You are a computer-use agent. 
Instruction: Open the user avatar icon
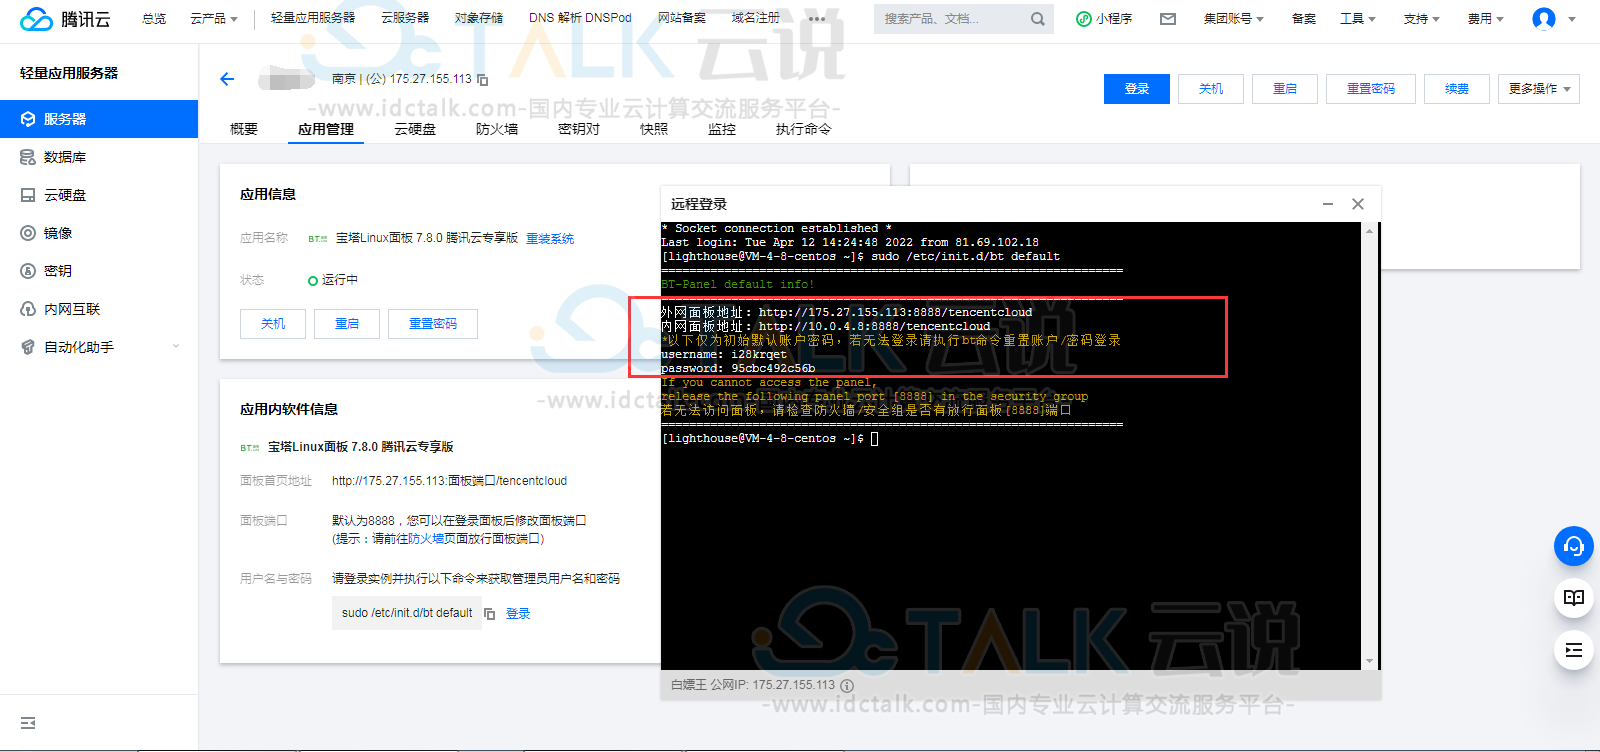point(1544,19)
